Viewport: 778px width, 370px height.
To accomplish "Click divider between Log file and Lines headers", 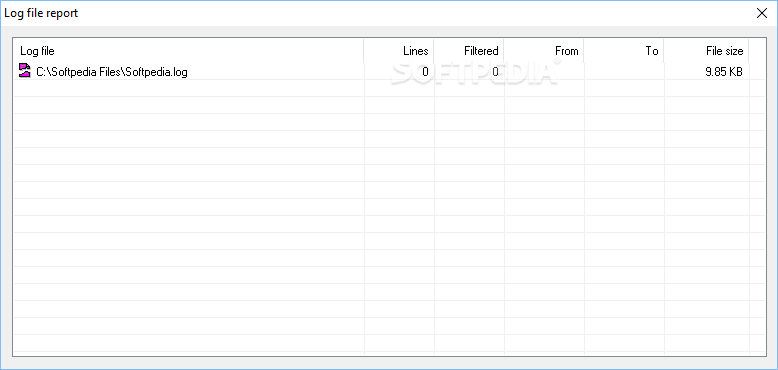I will click(x=364, y=51).
